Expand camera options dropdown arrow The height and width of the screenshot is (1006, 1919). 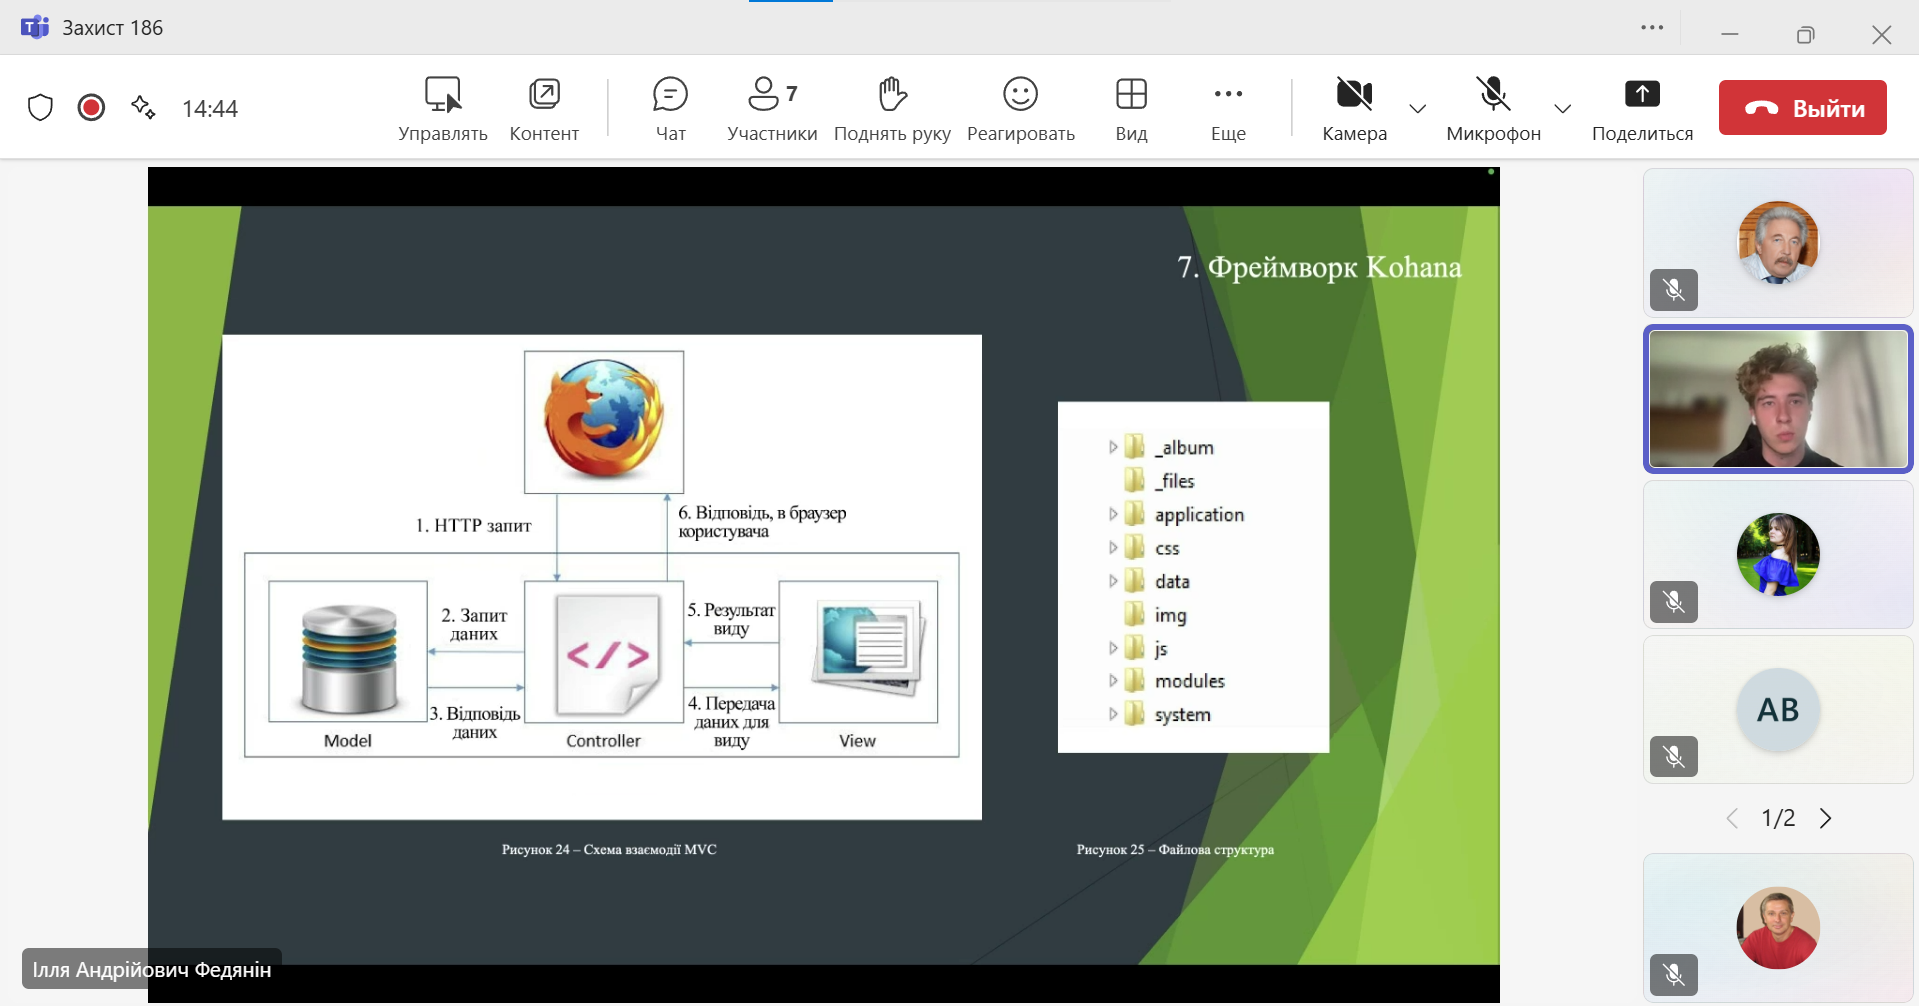tap(1418, 108)
